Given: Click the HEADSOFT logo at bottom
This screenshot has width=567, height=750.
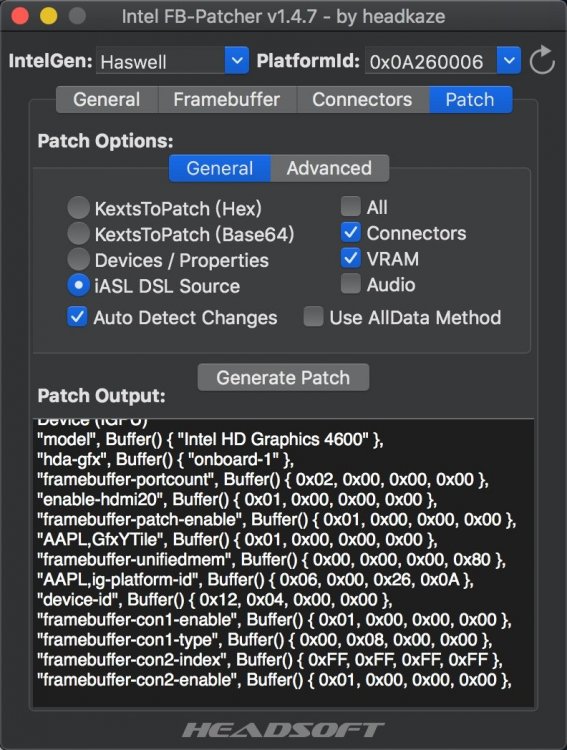Looking at the screenshot, I should click(283, 730).
